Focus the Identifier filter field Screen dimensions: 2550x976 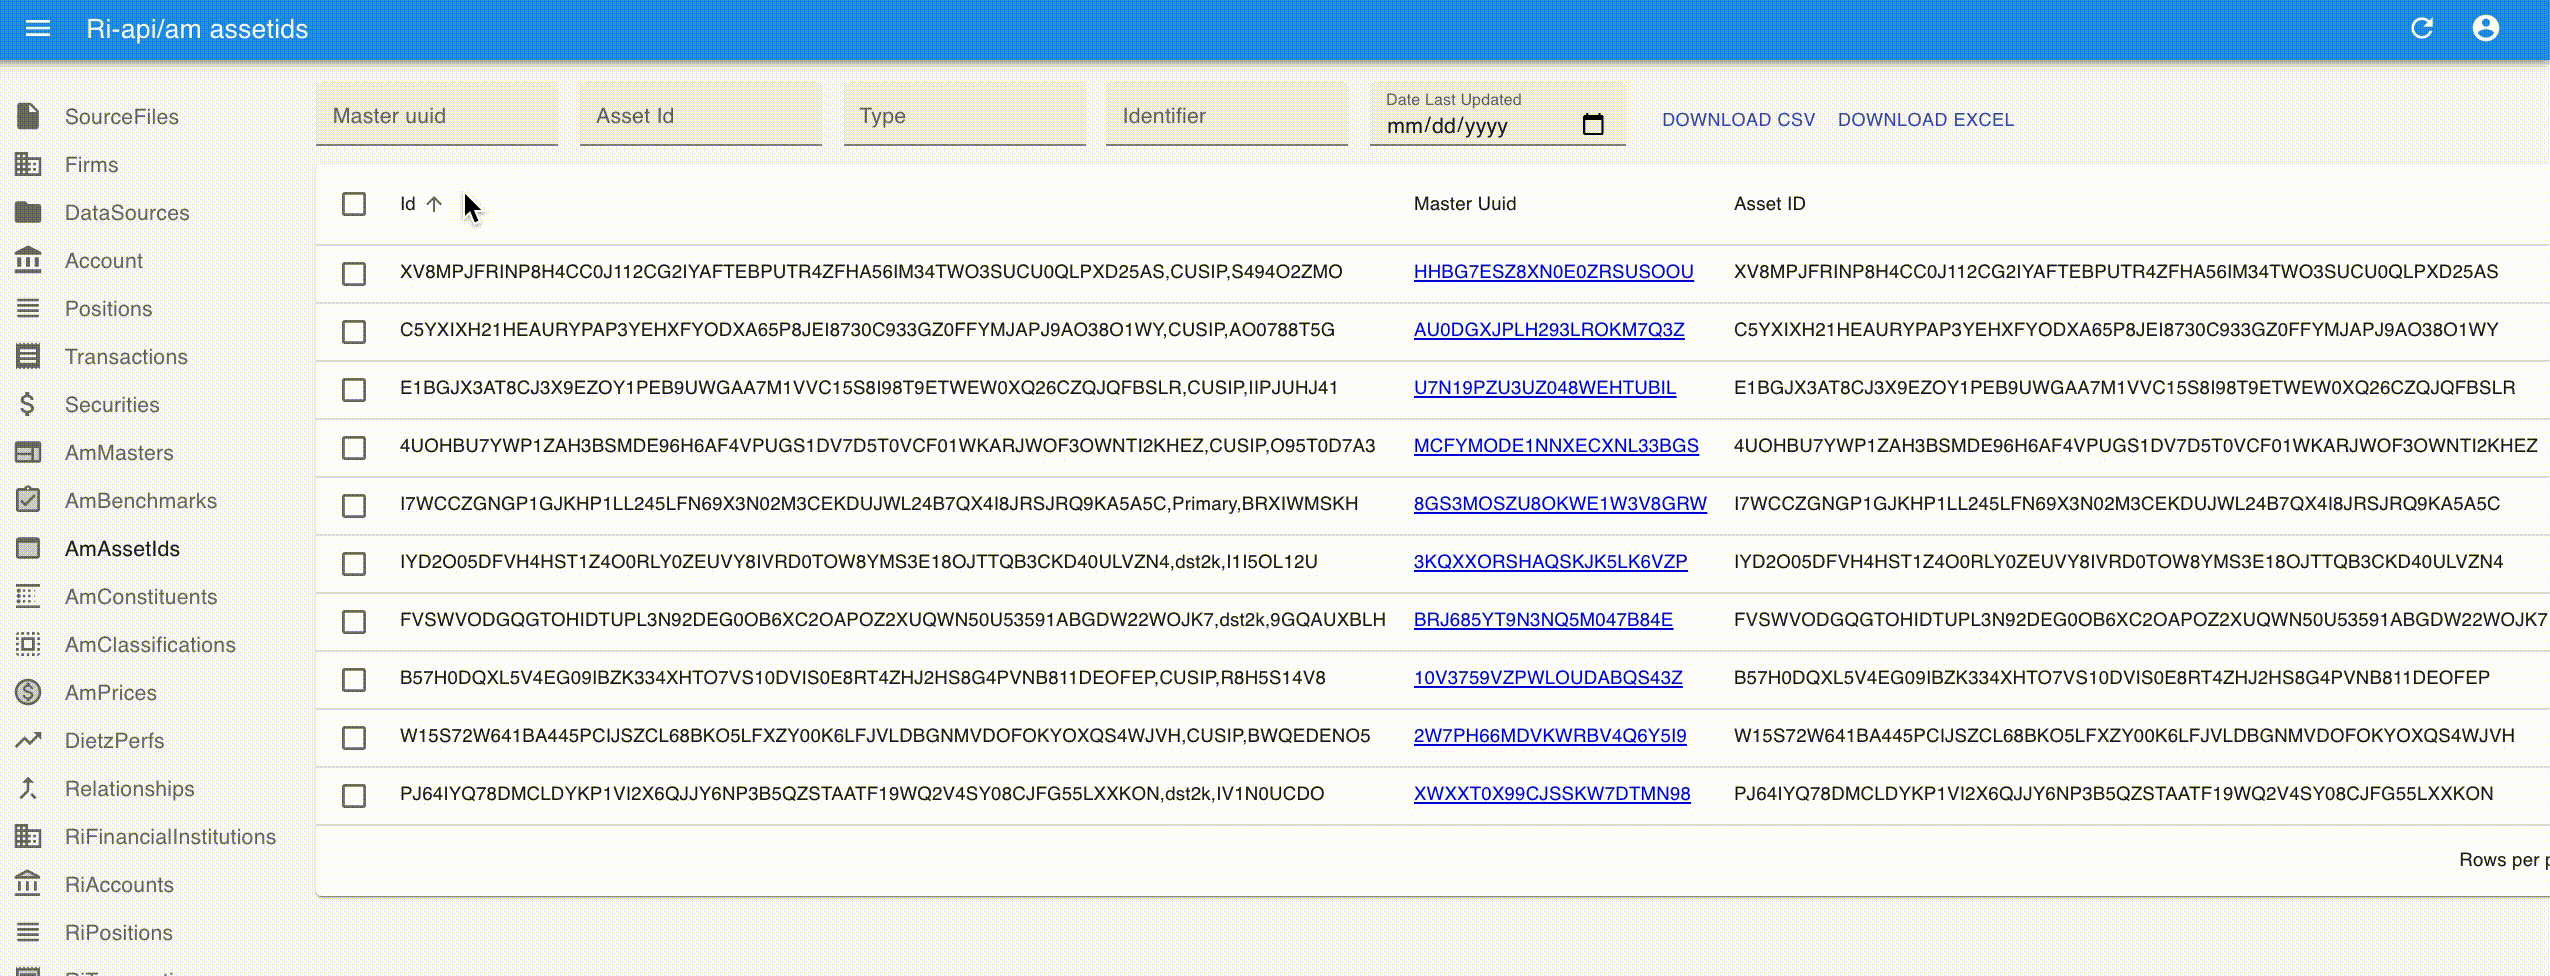(1227, 115)
